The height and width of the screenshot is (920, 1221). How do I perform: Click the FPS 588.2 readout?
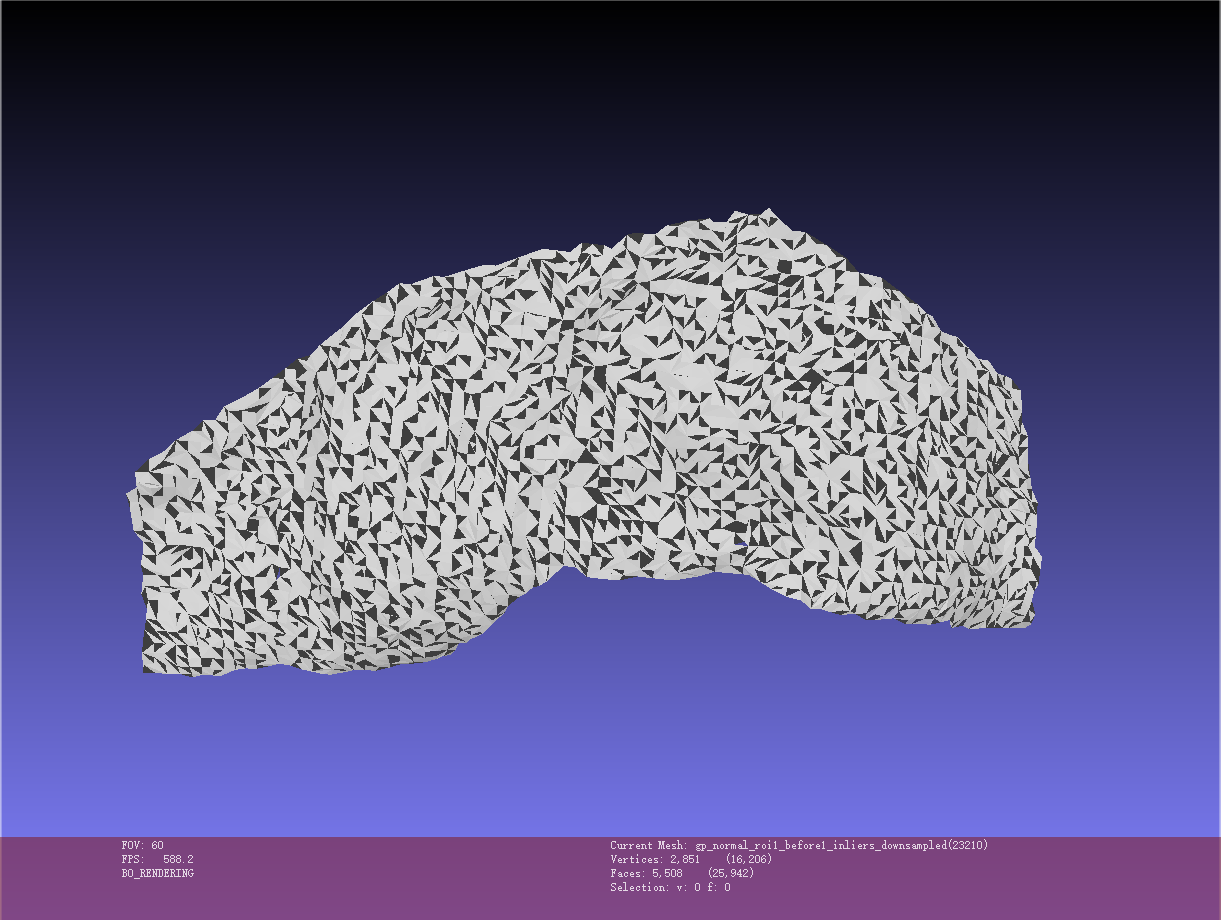pyautogui.click(x=157, y=860)
